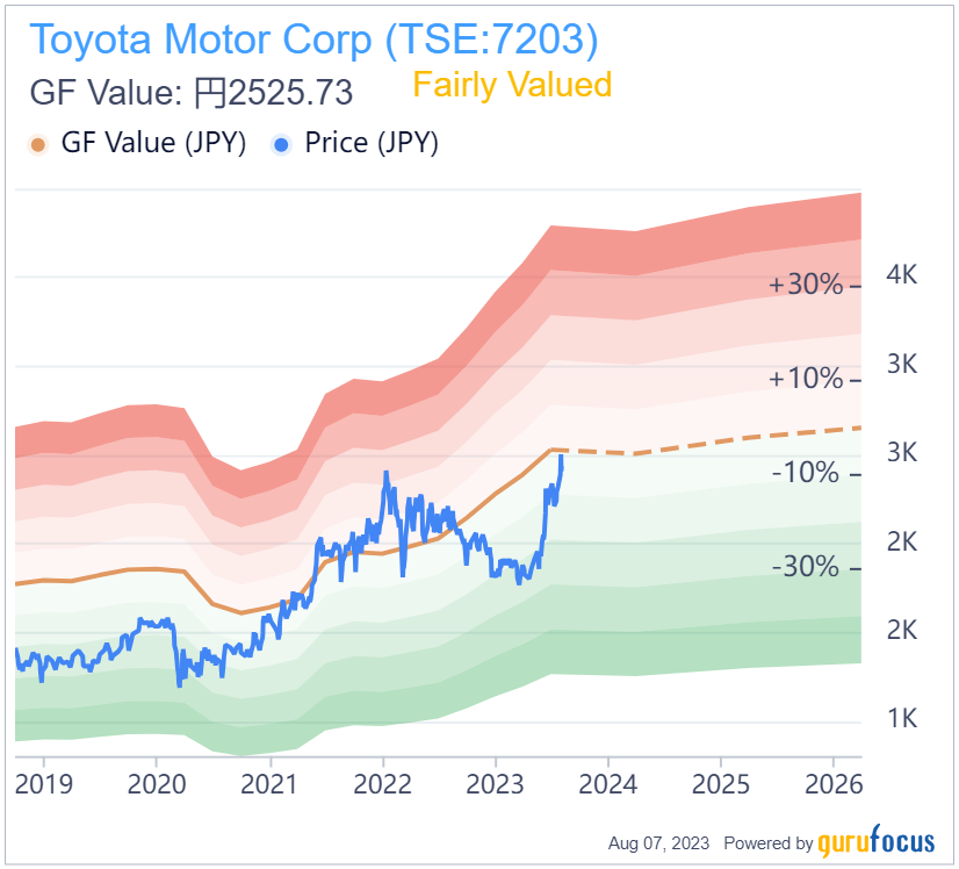Select the 2025 x-axis label
The width and height of the screenshot is (959, 869).
723,783
